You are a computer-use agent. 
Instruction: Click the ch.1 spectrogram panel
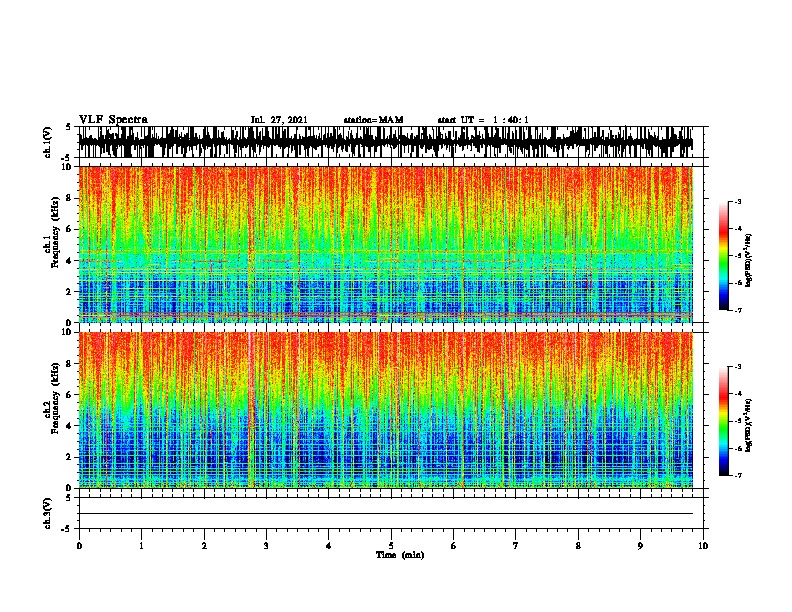pyautogui.click(x=386, y=244)
